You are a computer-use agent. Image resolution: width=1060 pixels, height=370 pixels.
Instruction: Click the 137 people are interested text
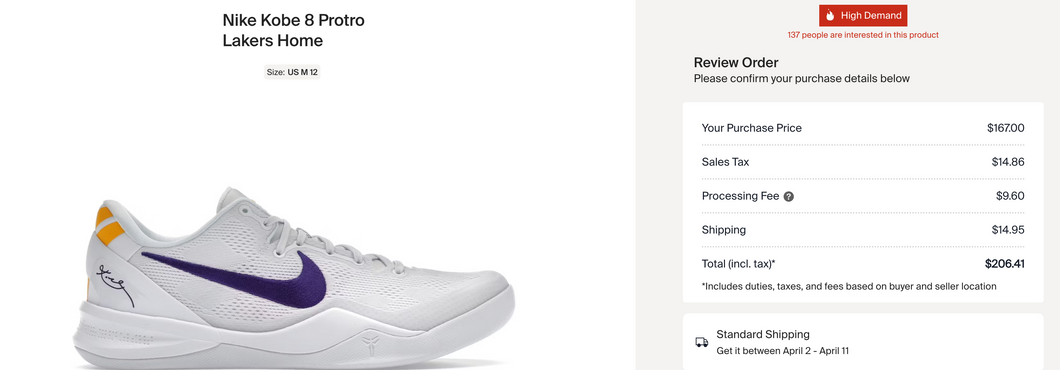coord(863,34)
